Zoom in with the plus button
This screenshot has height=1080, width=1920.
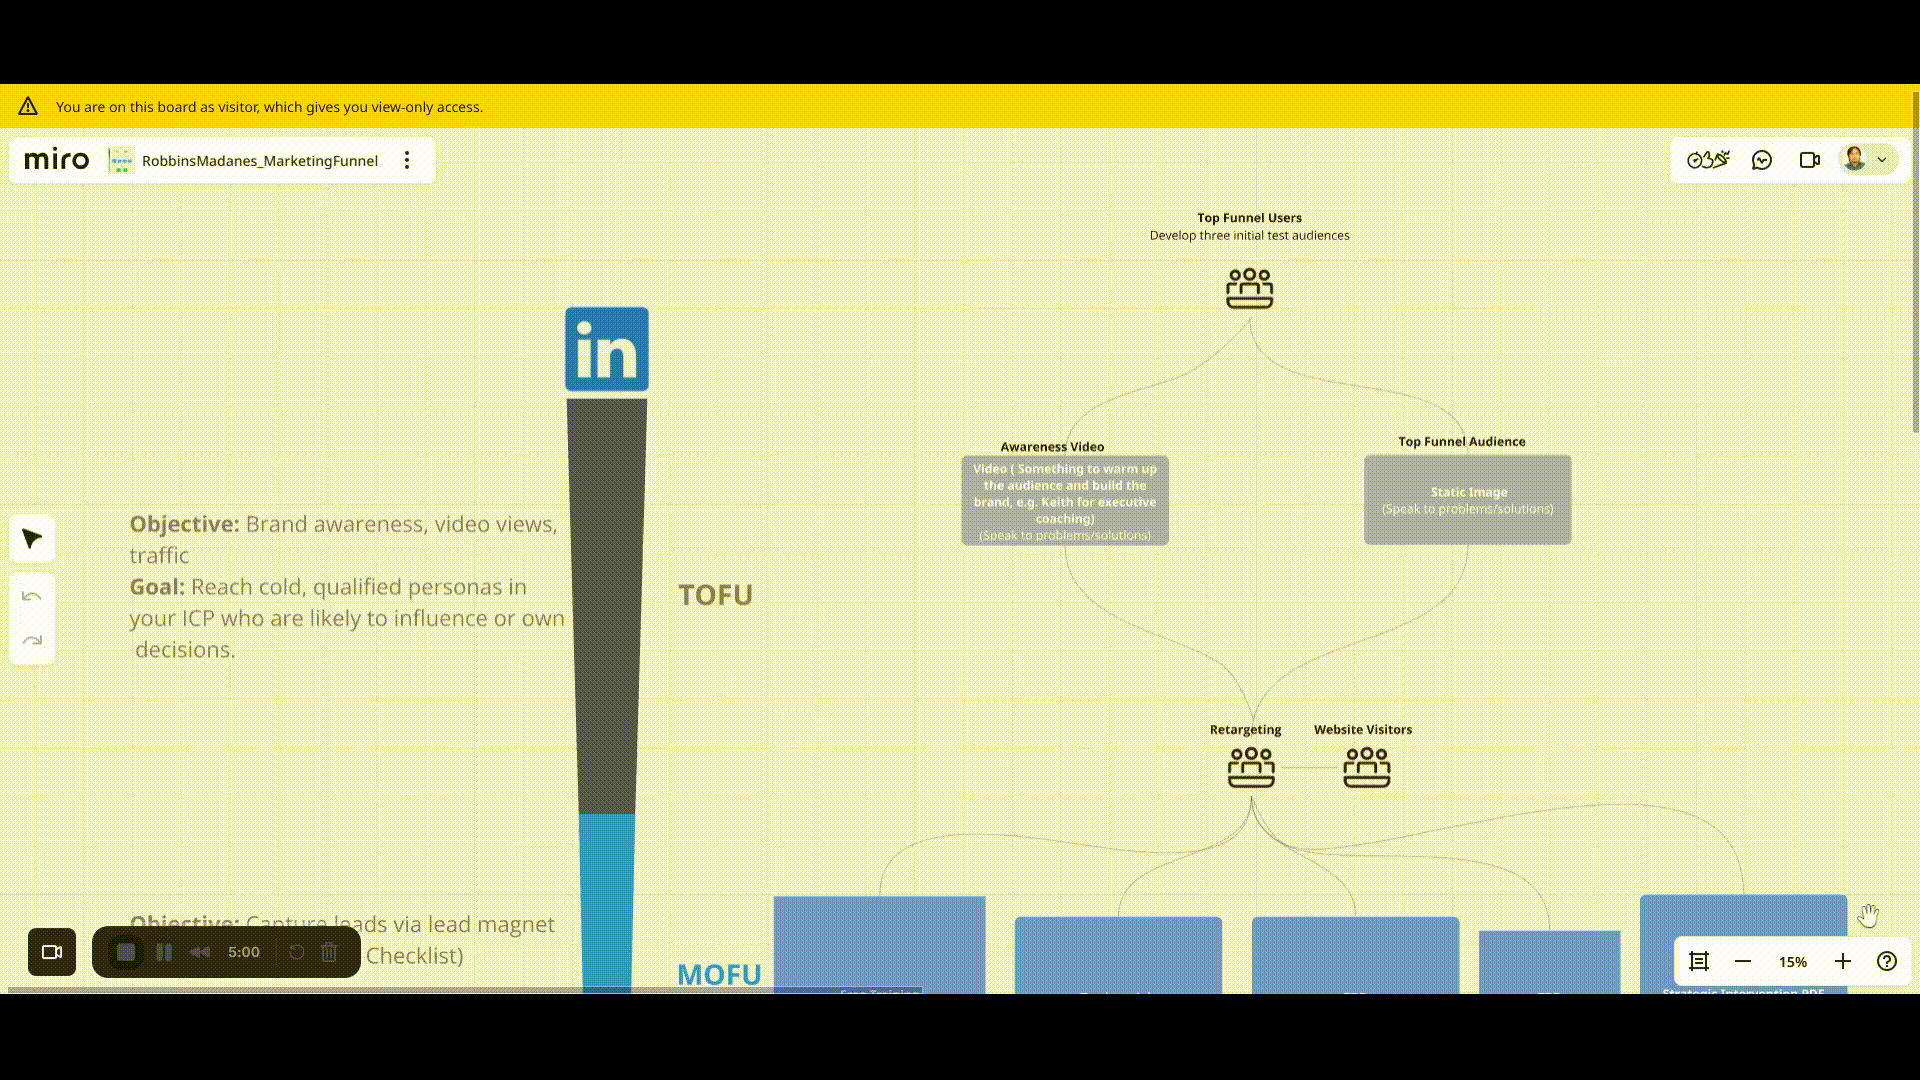tap(1843, 961)
